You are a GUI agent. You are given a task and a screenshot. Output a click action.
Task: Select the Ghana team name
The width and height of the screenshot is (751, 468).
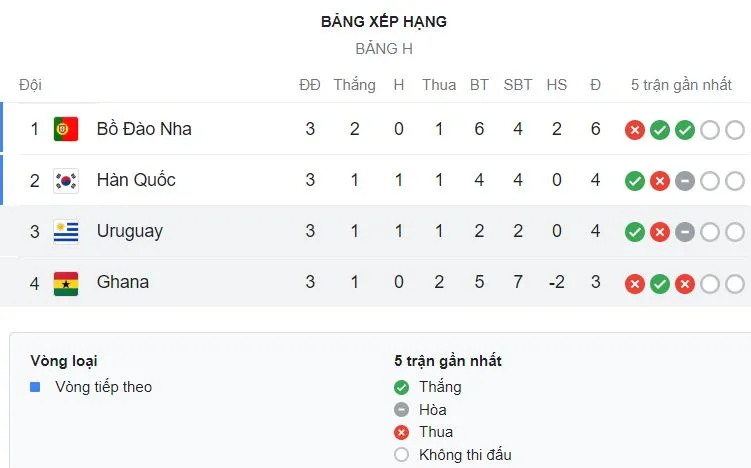(123, 283)
